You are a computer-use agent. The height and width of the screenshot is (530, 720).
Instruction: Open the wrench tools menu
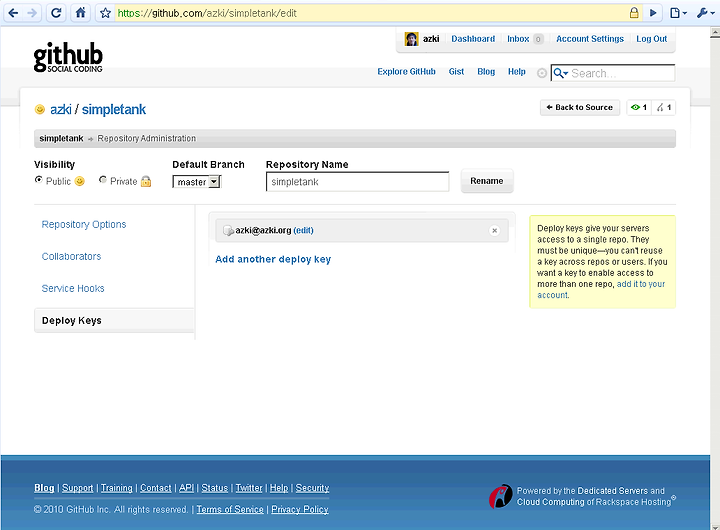coord(705,13)
